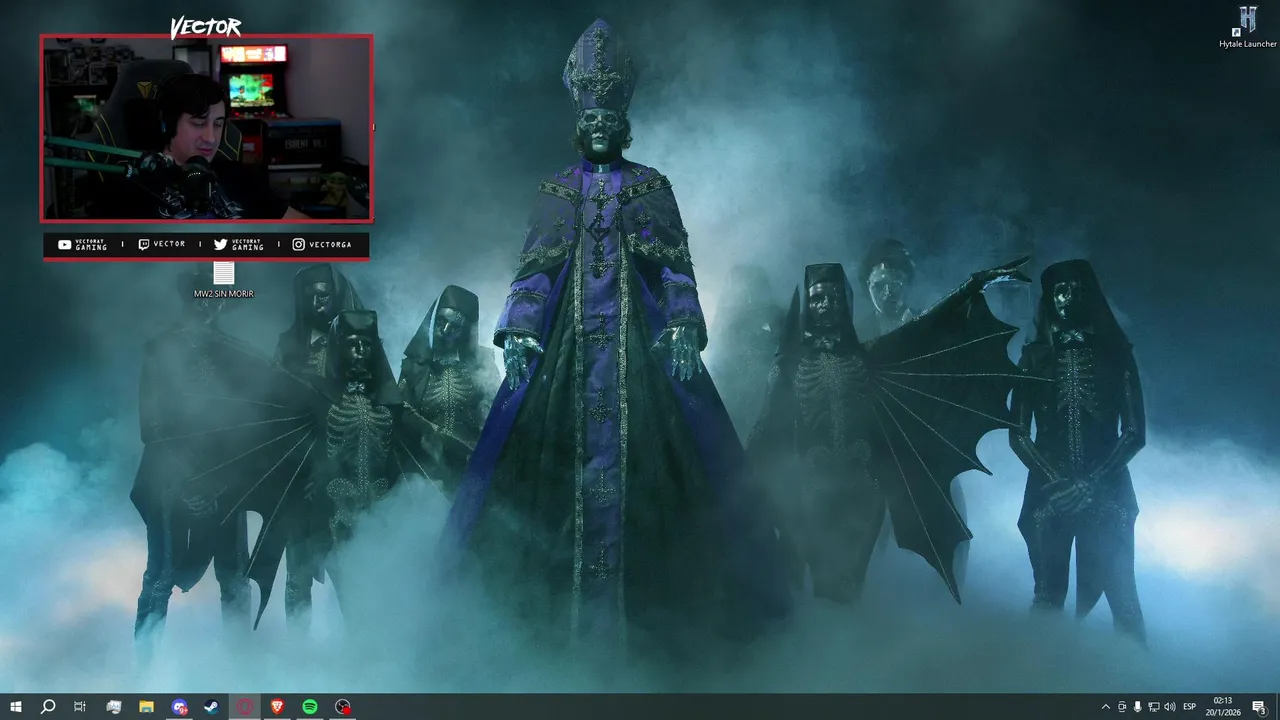Change the ESP input language

1190,707
